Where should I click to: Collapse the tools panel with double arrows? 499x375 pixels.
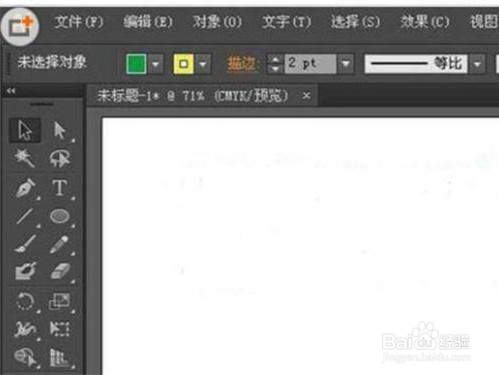coord(11,91)
